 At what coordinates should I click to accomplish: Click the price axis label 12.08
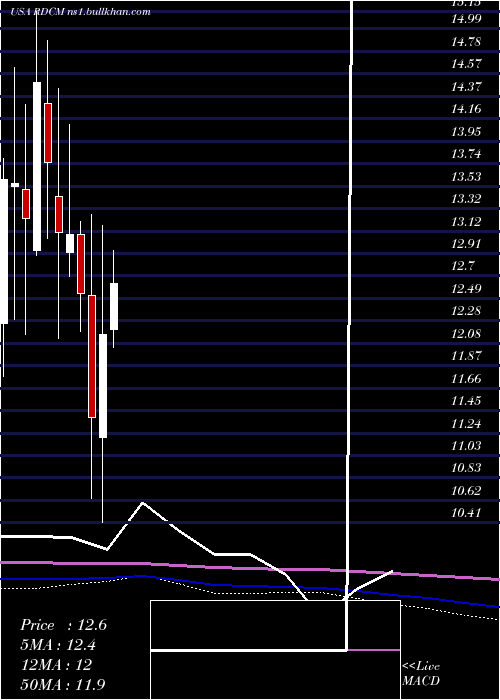coord(466,334)
